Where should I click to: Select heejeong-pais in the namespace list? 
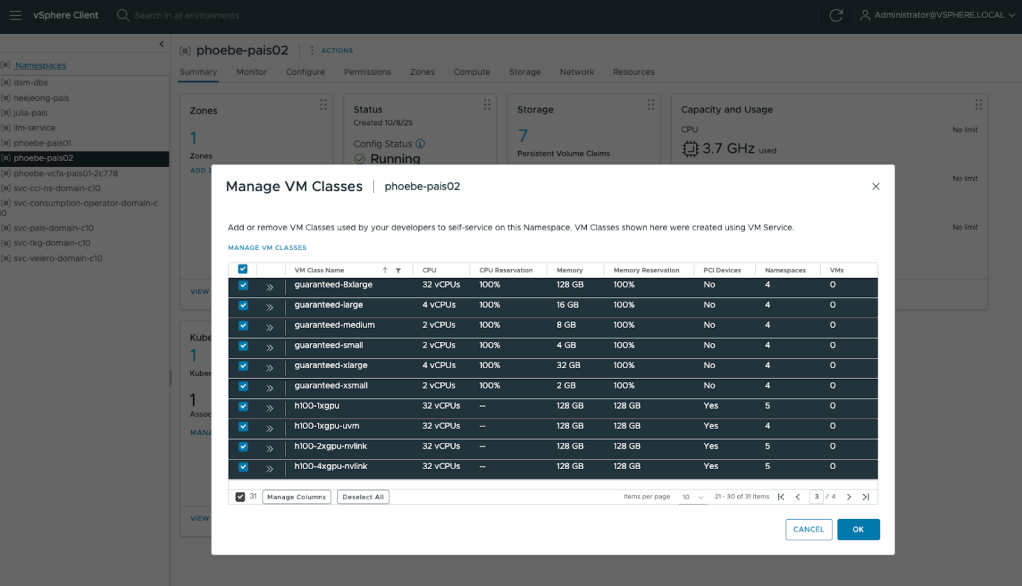pos(41,98)
